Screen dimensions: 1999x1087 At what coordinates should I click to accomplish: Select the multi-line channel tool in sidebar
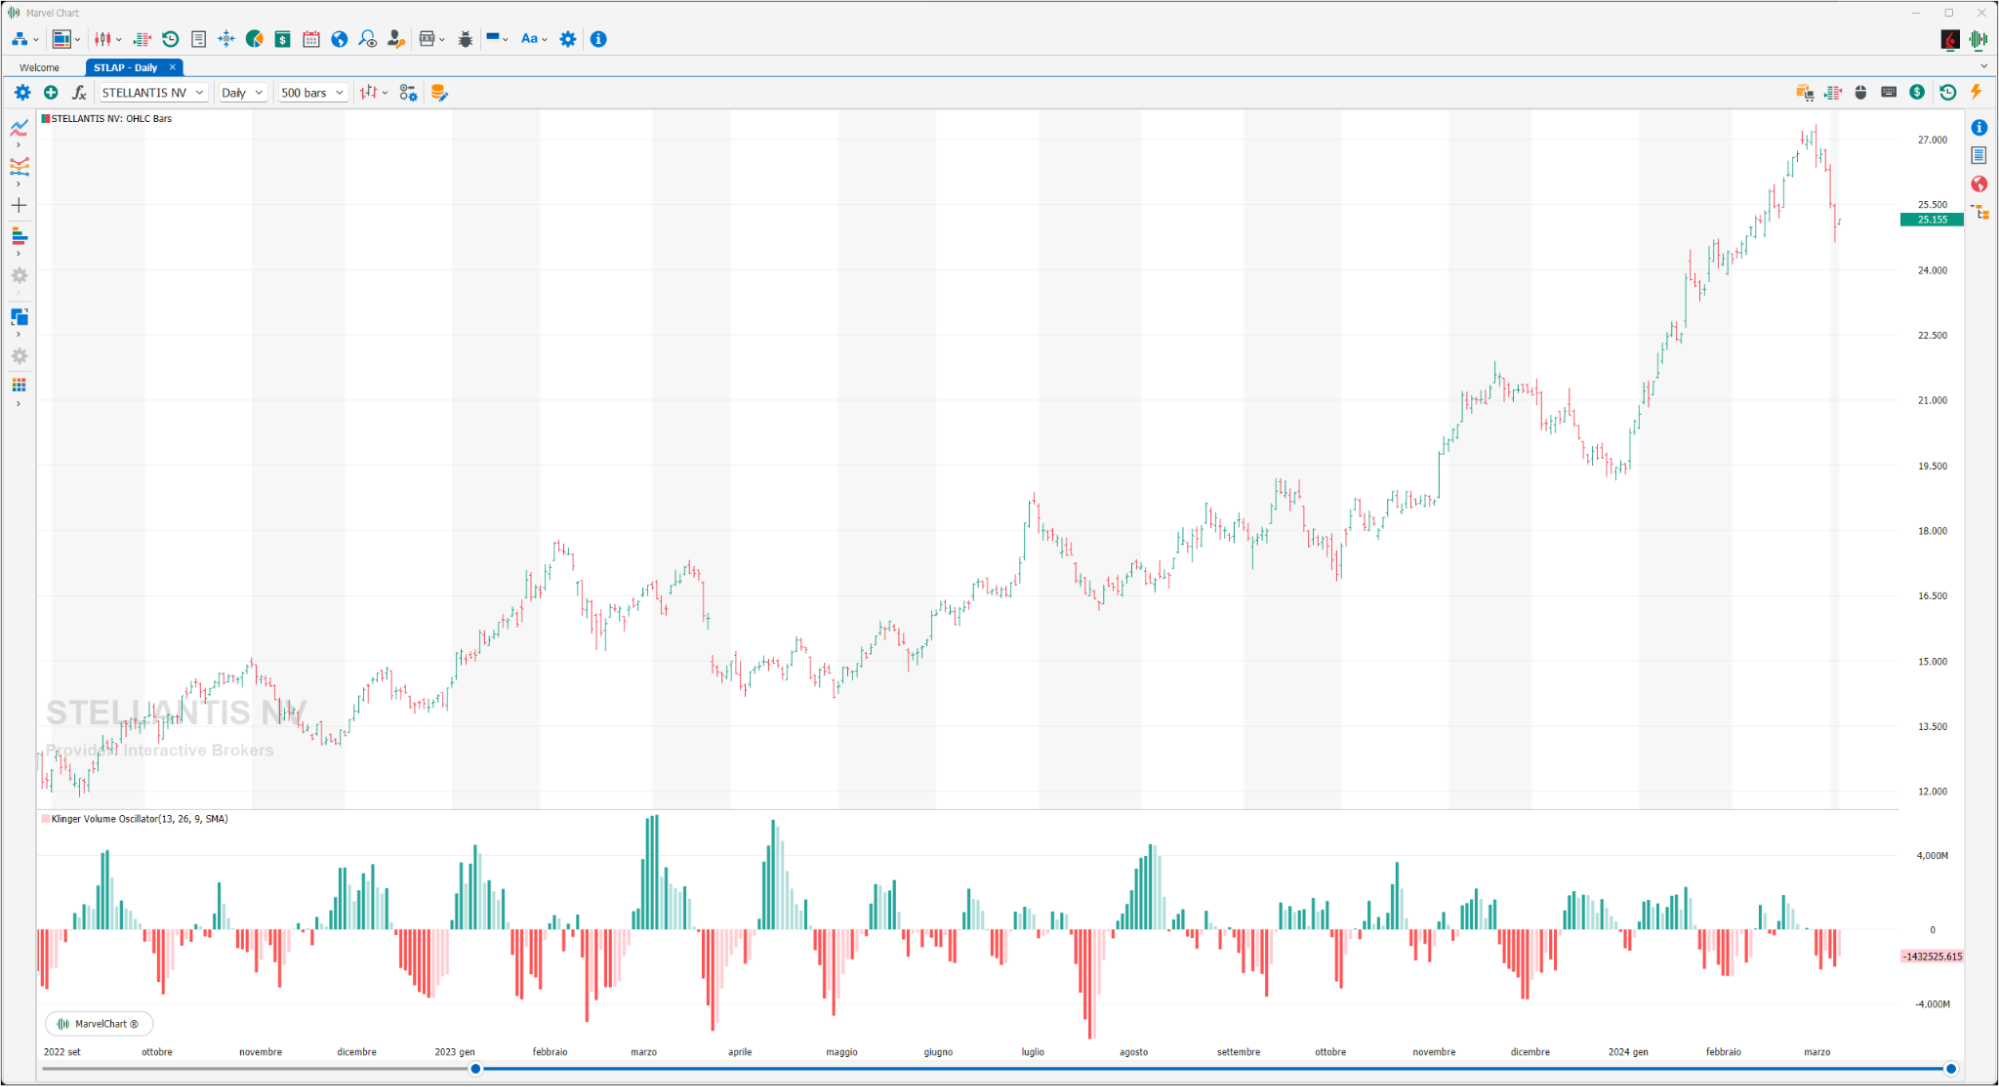(19, 166)
